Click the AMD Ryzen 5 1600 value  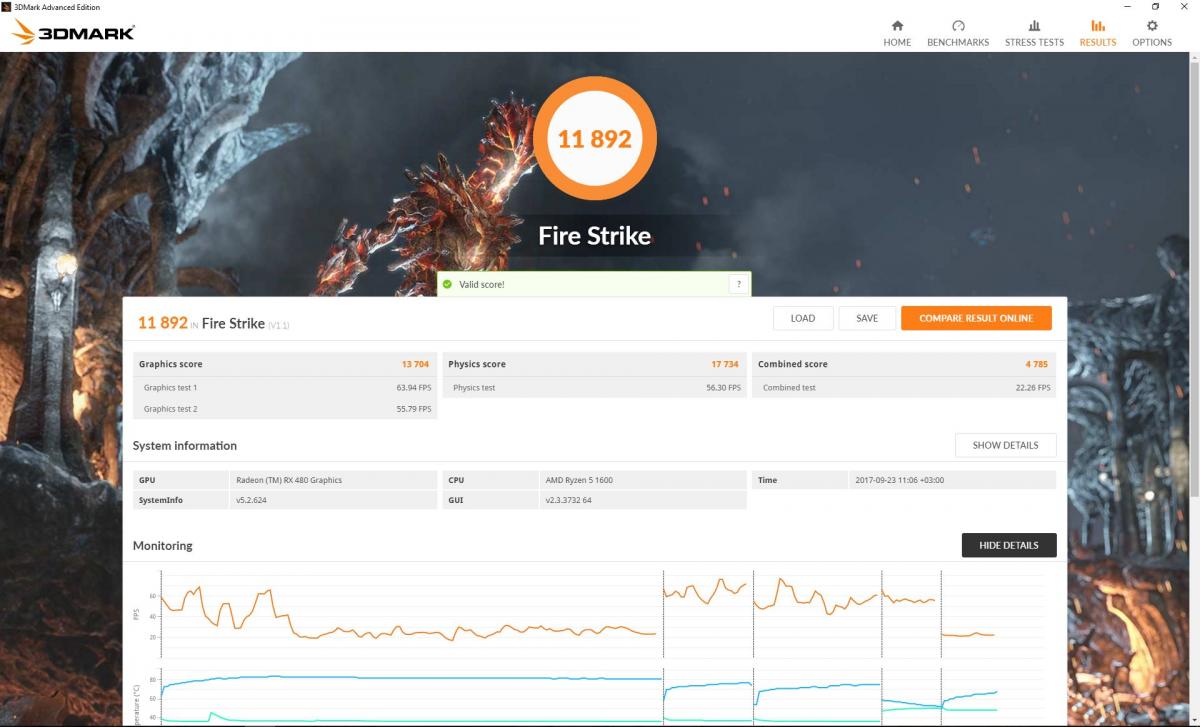click(x=579, y=480)
